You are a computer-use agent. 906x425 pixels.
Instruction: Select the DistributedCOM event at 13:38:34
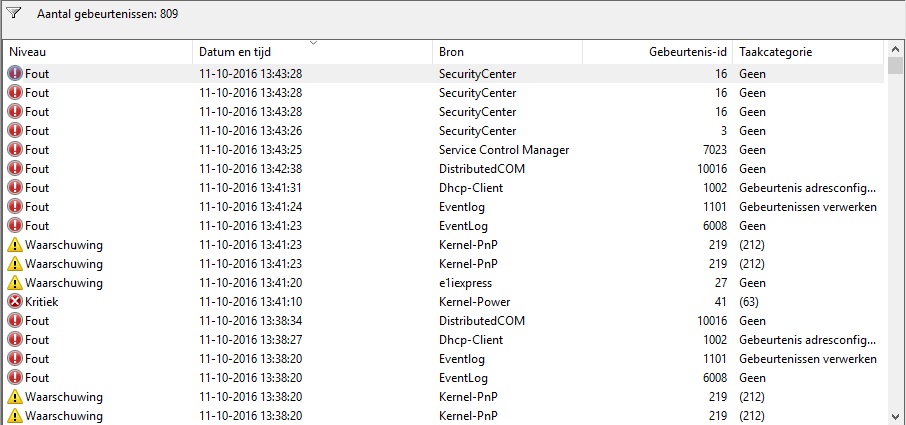point(444,321)
